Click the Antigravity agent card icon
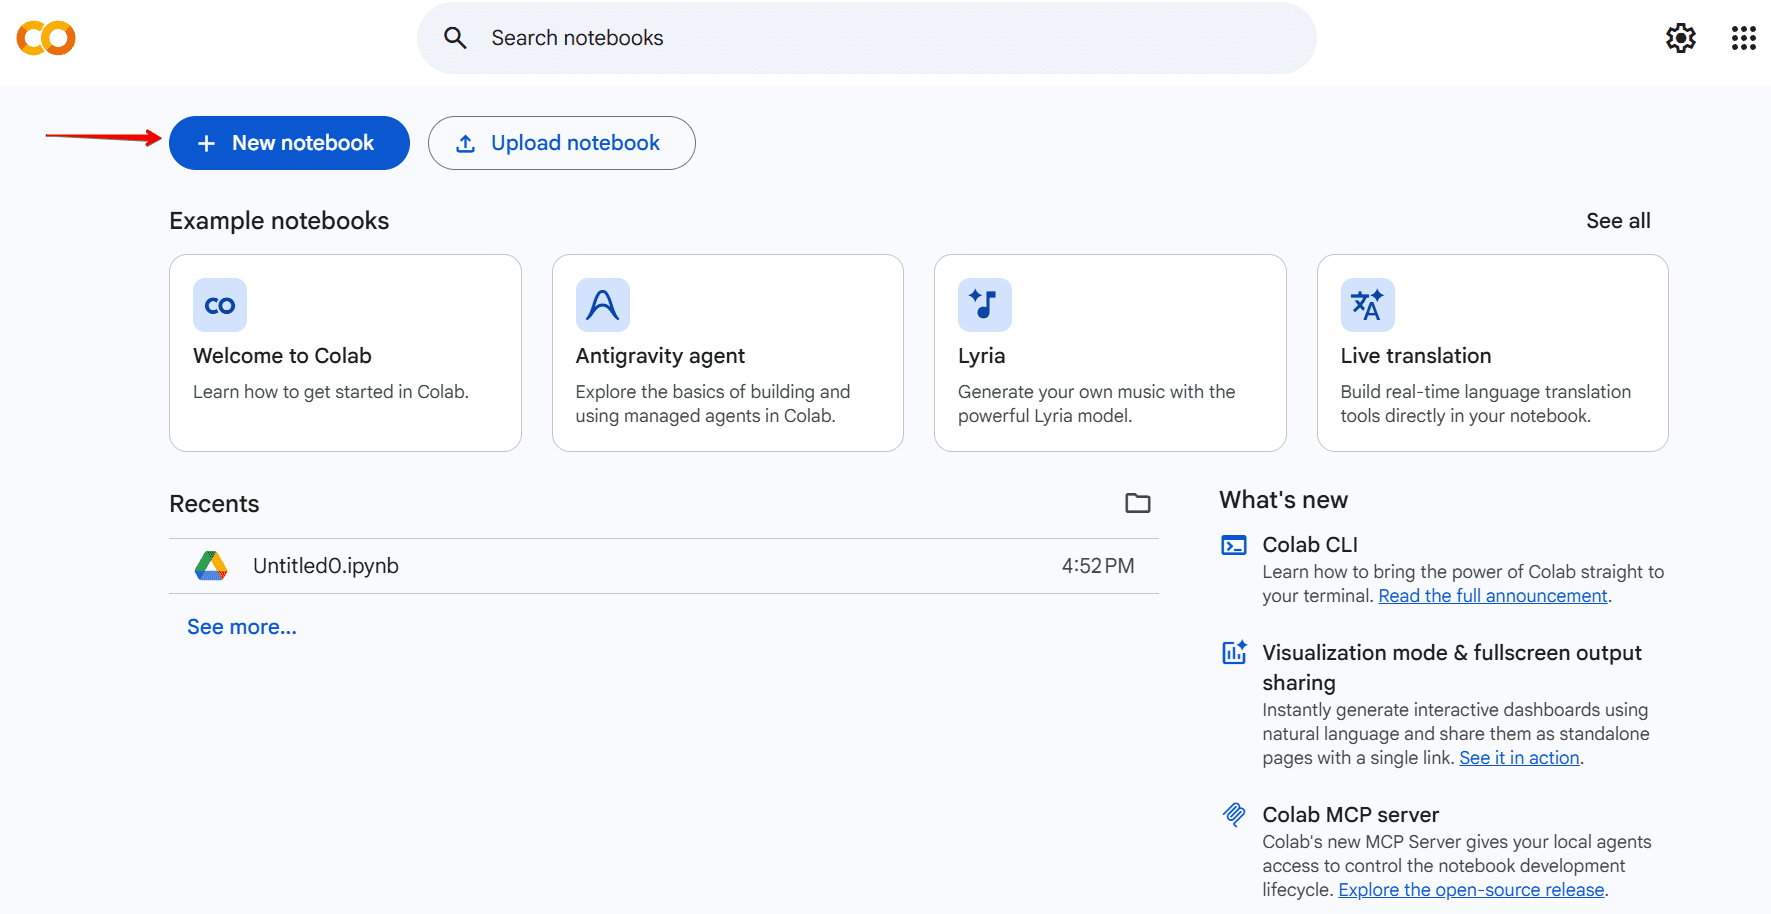The width and height of the screenshot is (1771, 914). 603,305
